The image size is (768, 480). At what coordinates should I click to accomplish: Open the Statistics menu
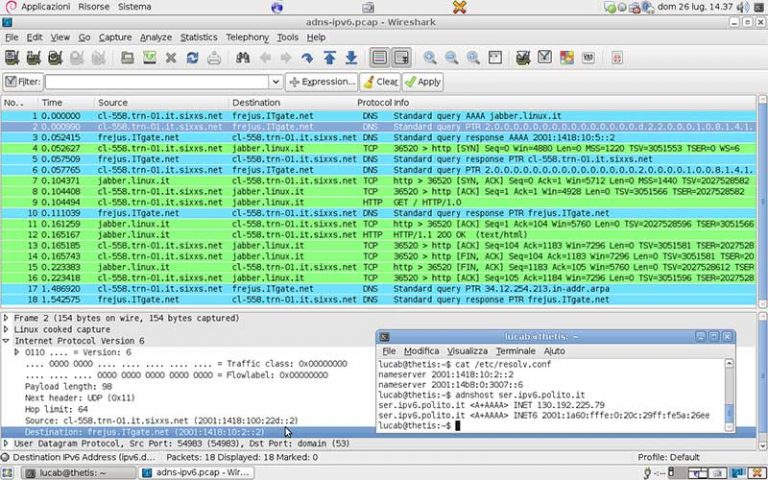click(x=199, y=37)
